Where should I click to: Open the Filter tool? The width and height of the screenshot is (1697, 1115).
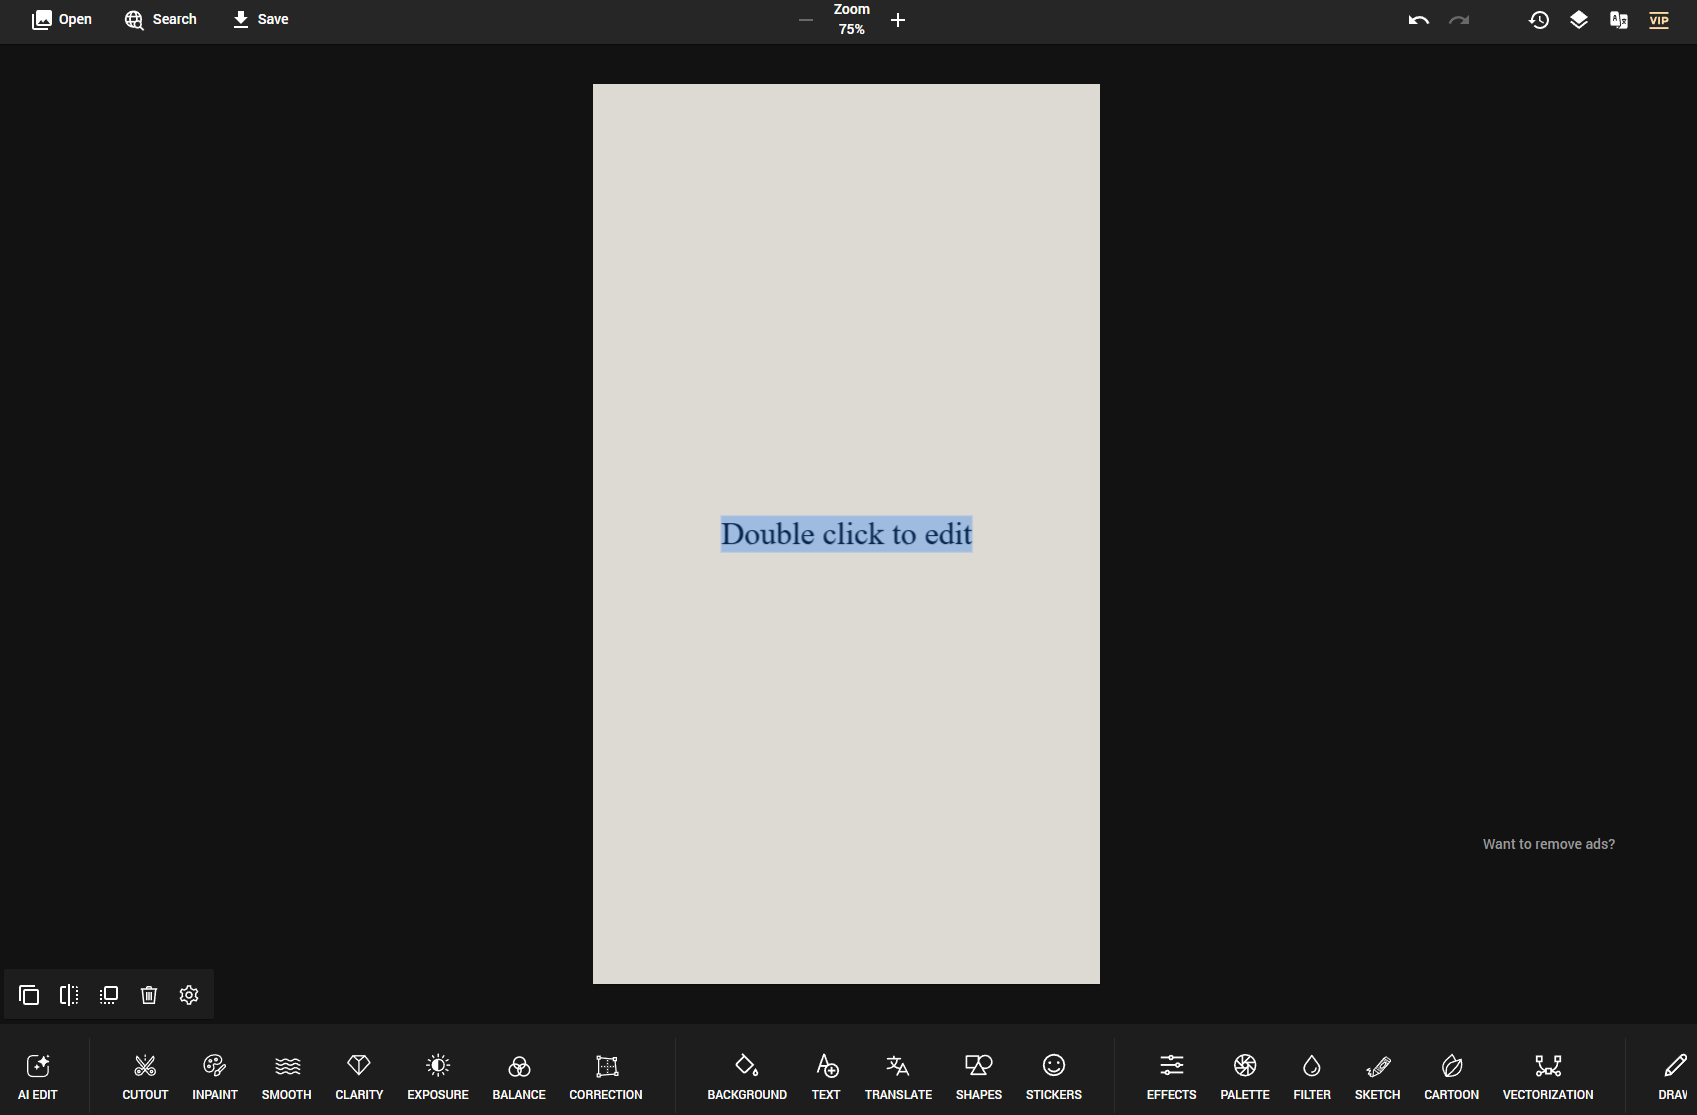click(1312, 1076)
